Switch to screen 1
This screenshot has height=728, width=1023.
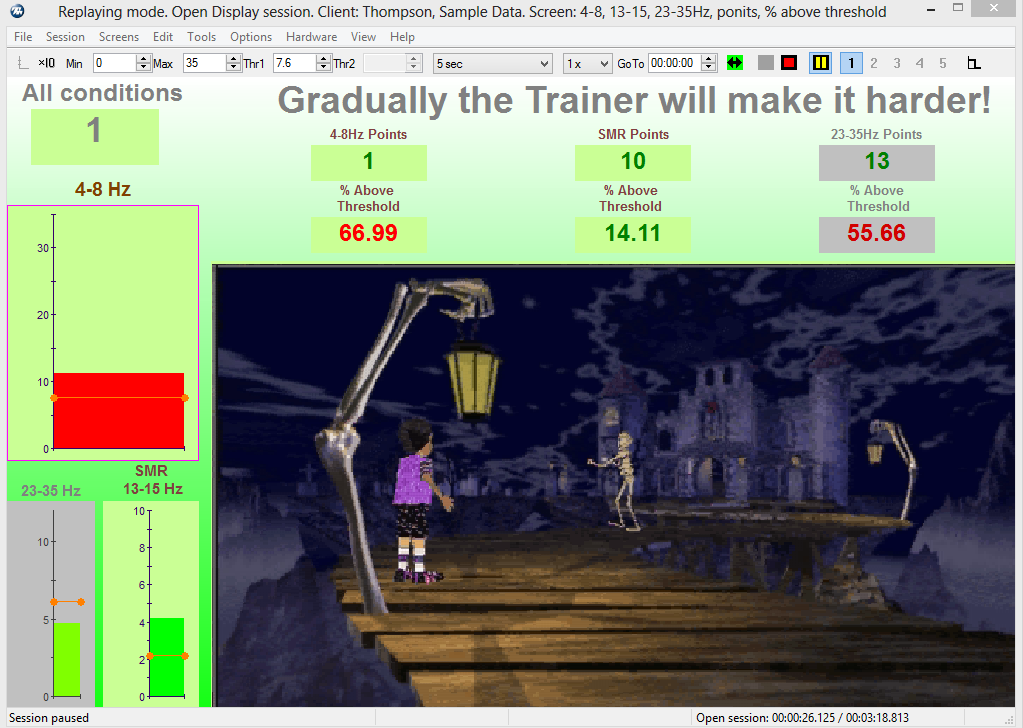coord(851,63)
